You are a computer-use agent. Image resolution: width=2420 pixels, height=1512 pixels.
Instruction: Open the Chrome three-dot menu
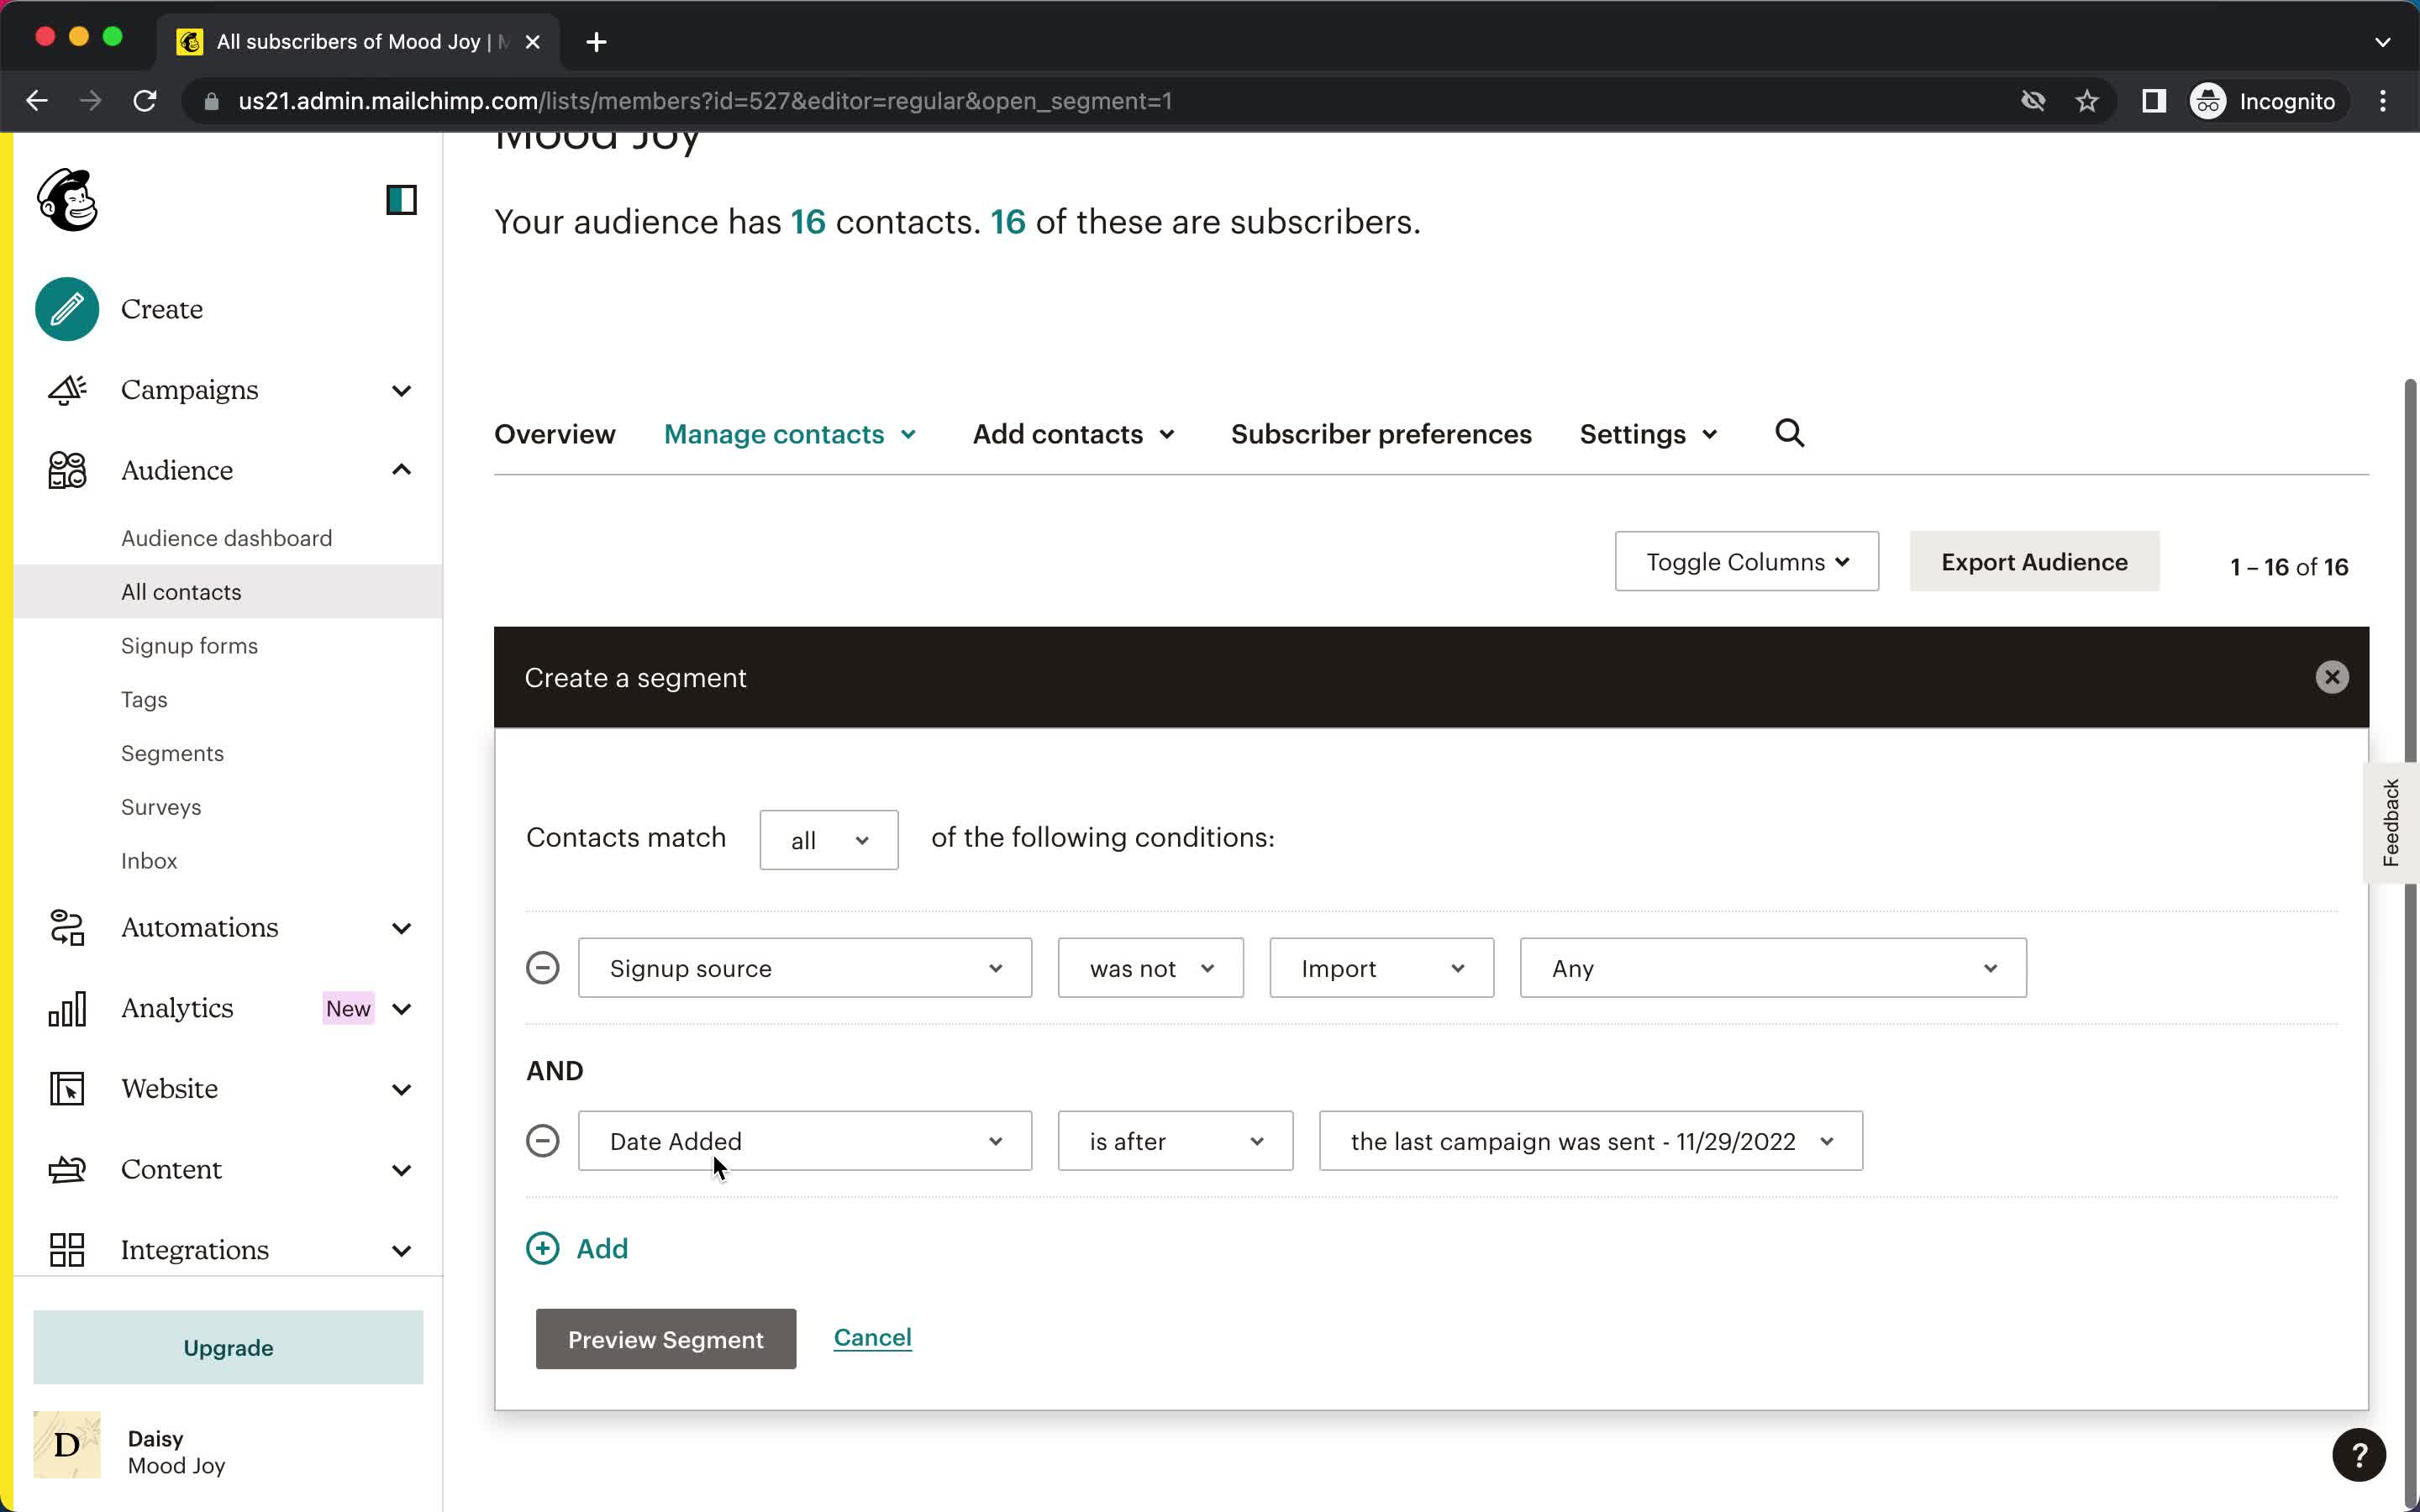pos(2383,101)
